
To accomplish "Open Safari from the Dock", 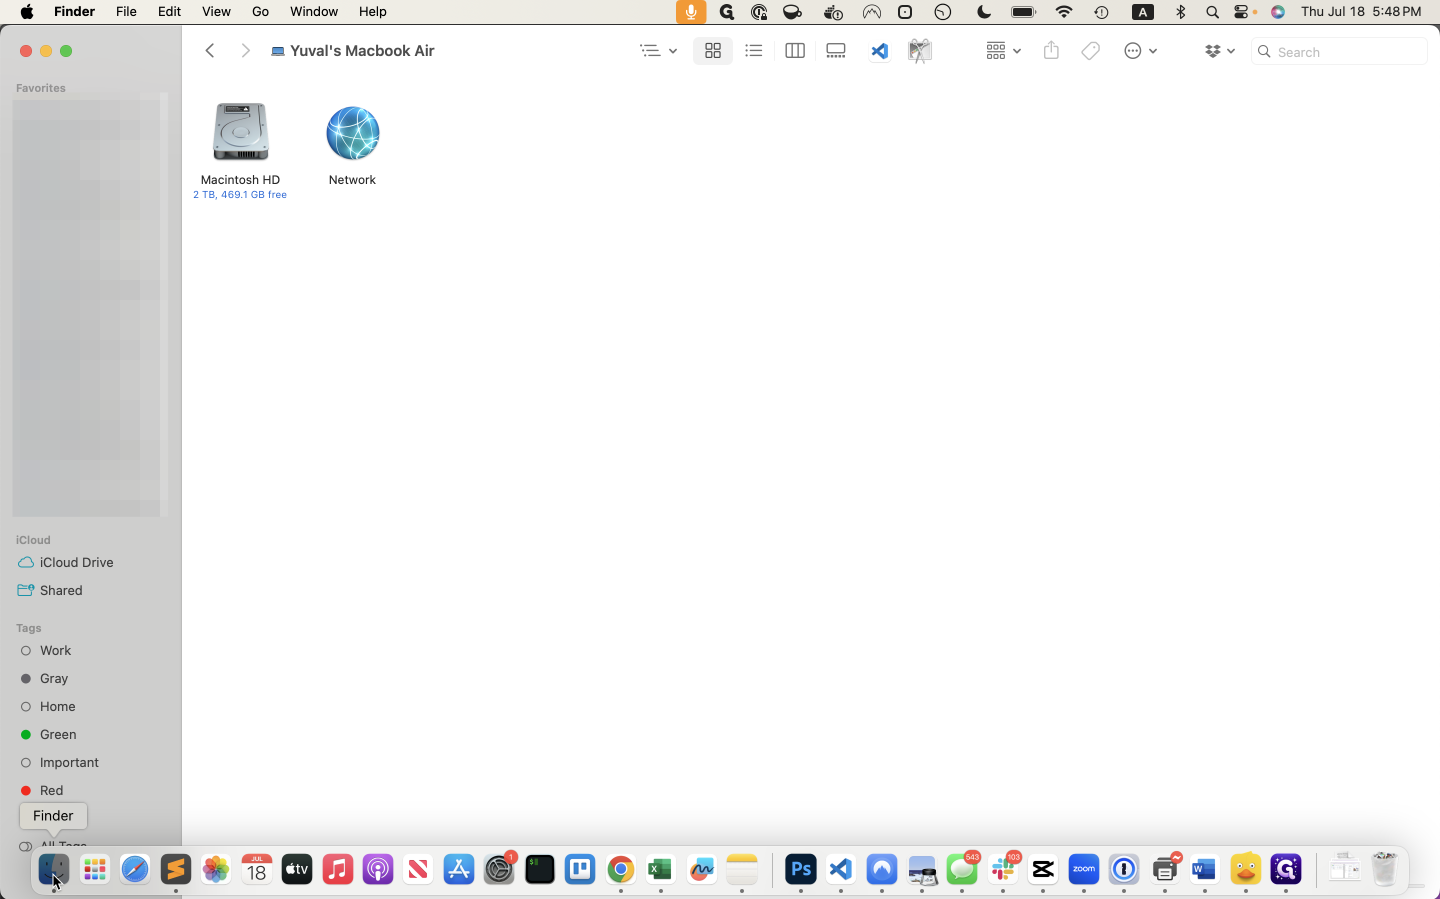I will click(x=135, y=870).
